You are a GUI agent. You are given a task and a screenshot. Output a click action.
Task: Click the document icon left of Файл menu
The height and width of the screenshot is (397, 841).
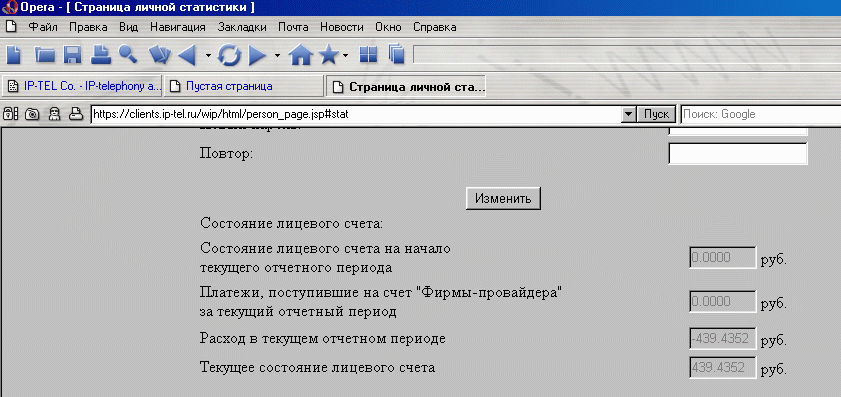(x=11, y=27)
